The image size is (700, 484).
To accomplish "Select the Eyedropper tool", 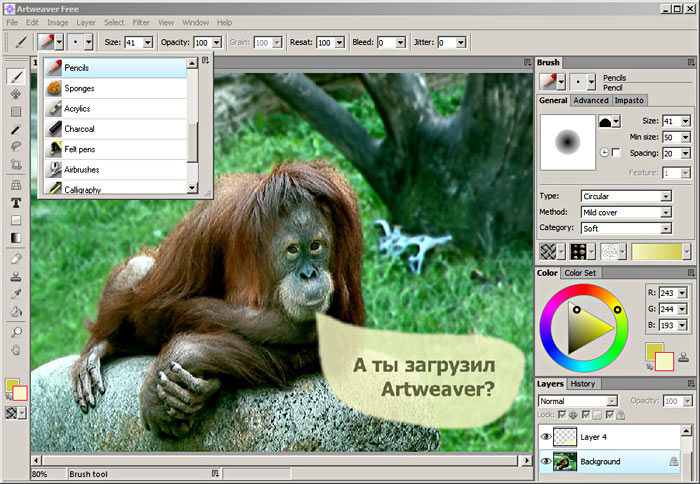I will pyautogui.click(x=16, y=294).
